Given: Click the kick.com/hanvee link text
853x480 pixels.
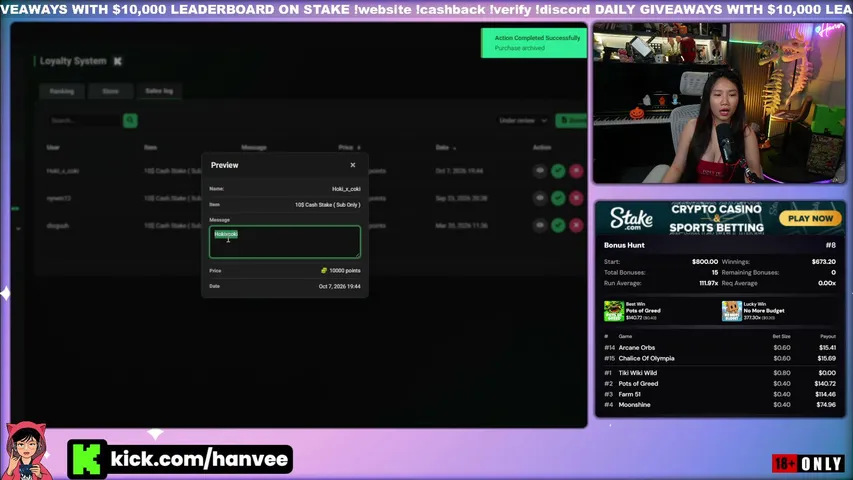Looking at the screenshot, I should pos(199,459).
